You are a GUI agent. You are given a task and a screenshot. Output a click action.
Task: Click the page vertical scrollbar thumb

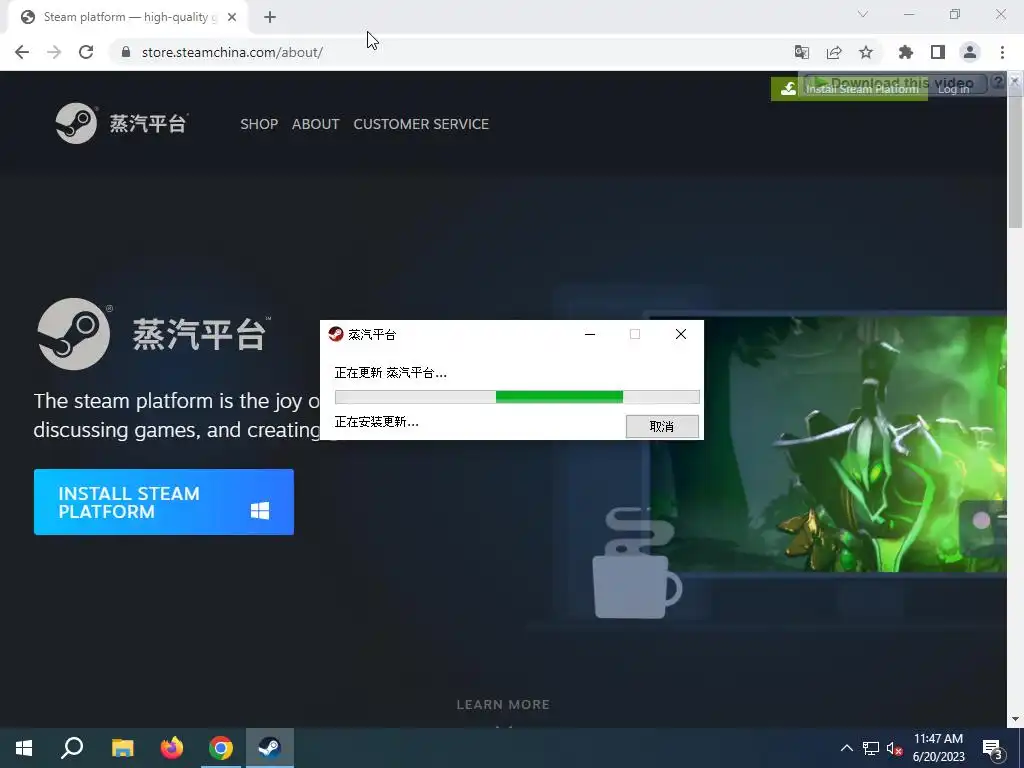point(1015,157)
